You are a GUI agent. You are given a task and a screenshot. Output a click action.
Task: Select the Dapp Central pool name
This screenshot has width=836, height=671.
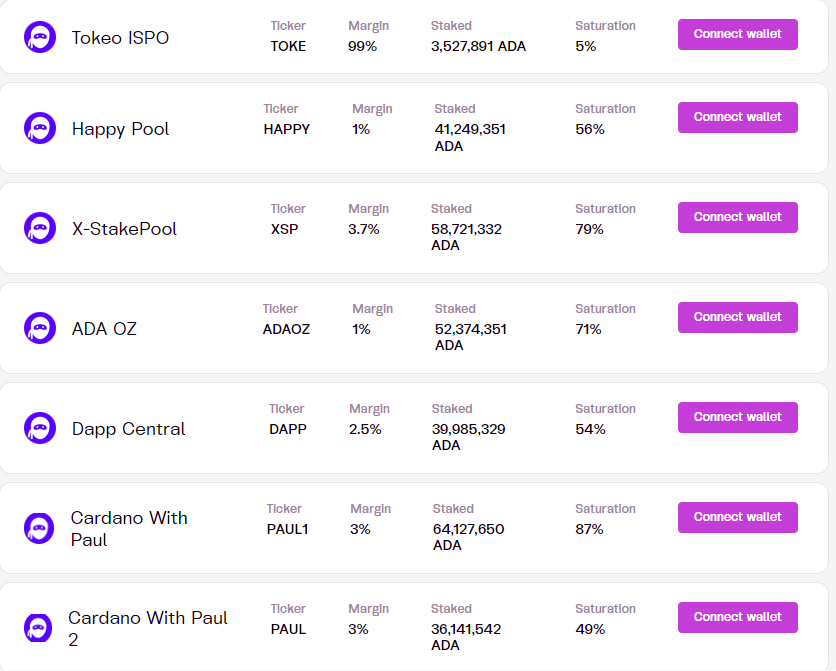point(128,429)
